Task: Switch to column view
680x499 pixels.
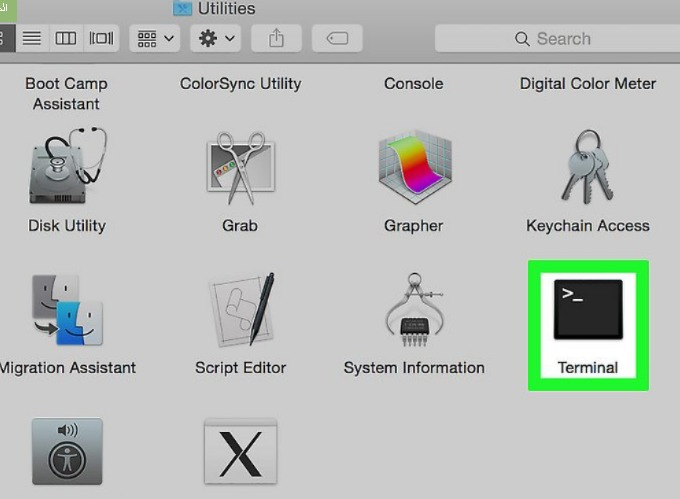Action: pyautogui.click(x=66, y=39)
